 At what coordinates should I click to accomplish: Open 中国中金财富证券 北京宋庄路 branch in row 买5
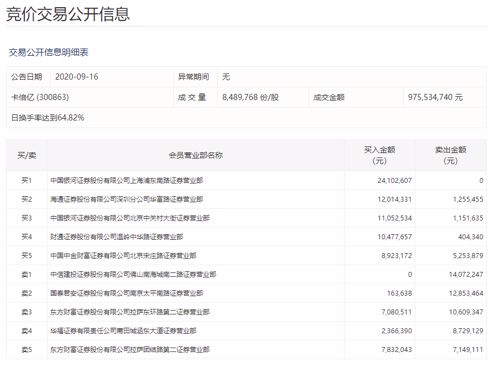pos(123,256)
